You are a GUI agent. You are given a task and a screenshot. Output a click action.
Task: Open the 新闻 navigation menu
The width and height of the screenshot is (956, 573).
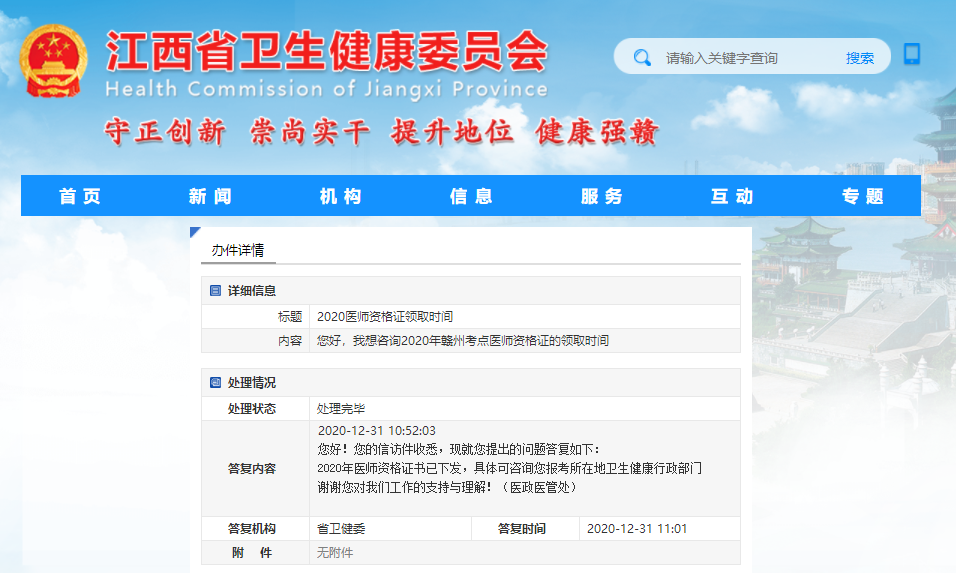[210, 196]
